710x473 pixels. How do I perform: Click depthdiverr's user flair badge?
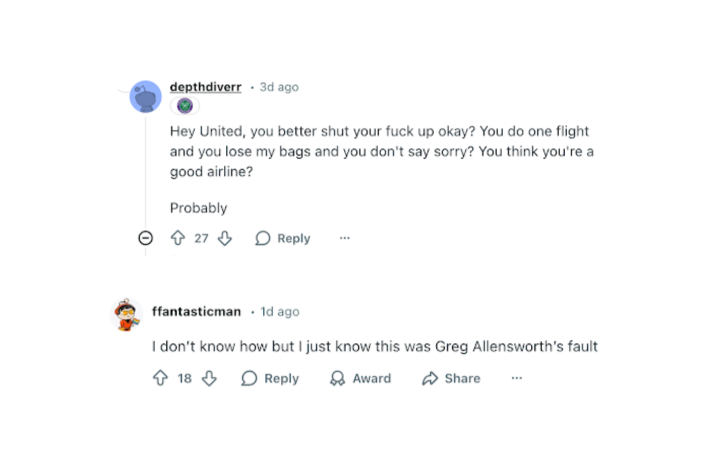click(184, 106)
